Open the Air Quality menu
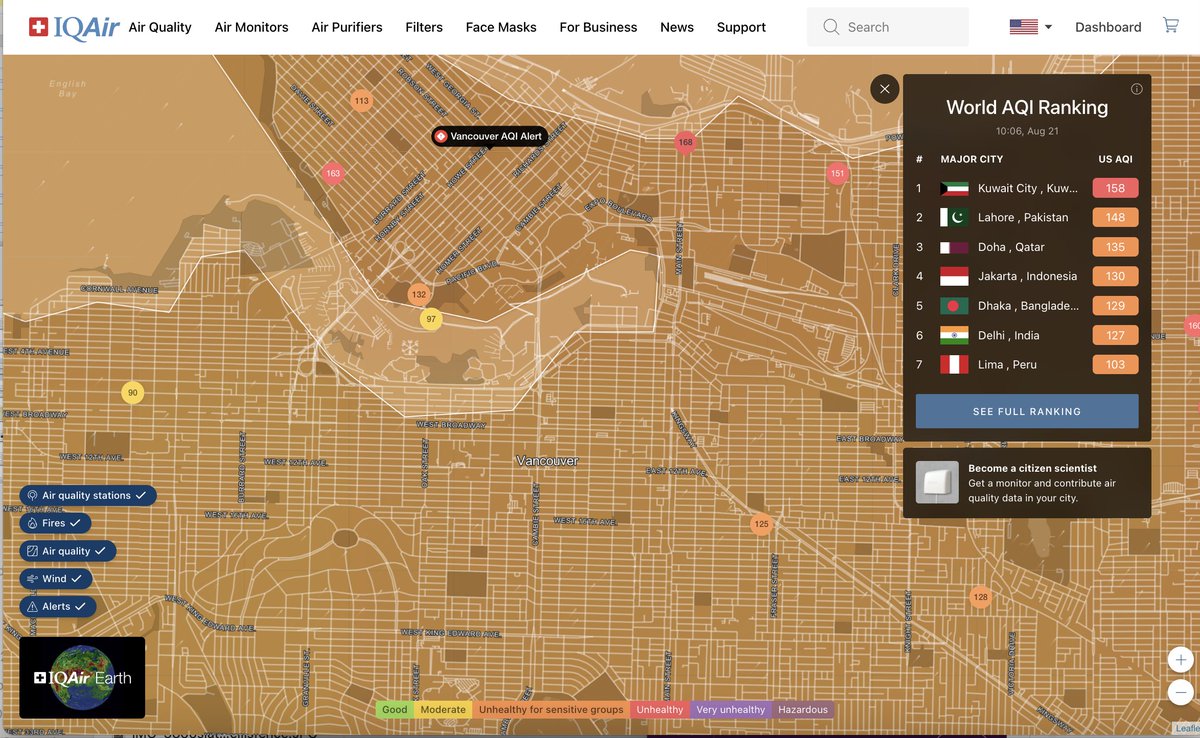Viewport: 1200px width, 738px height. click(x=160, y=27)
